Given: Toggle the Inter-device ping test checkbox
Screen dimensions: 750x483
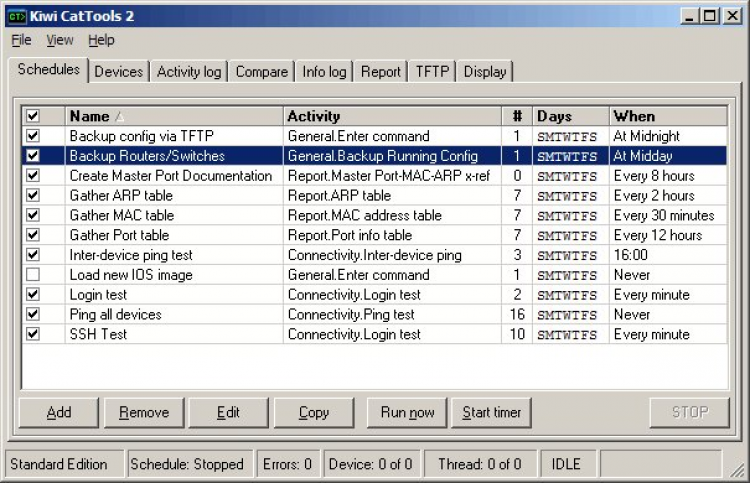Looking at the screenshot, I should 33,255.
